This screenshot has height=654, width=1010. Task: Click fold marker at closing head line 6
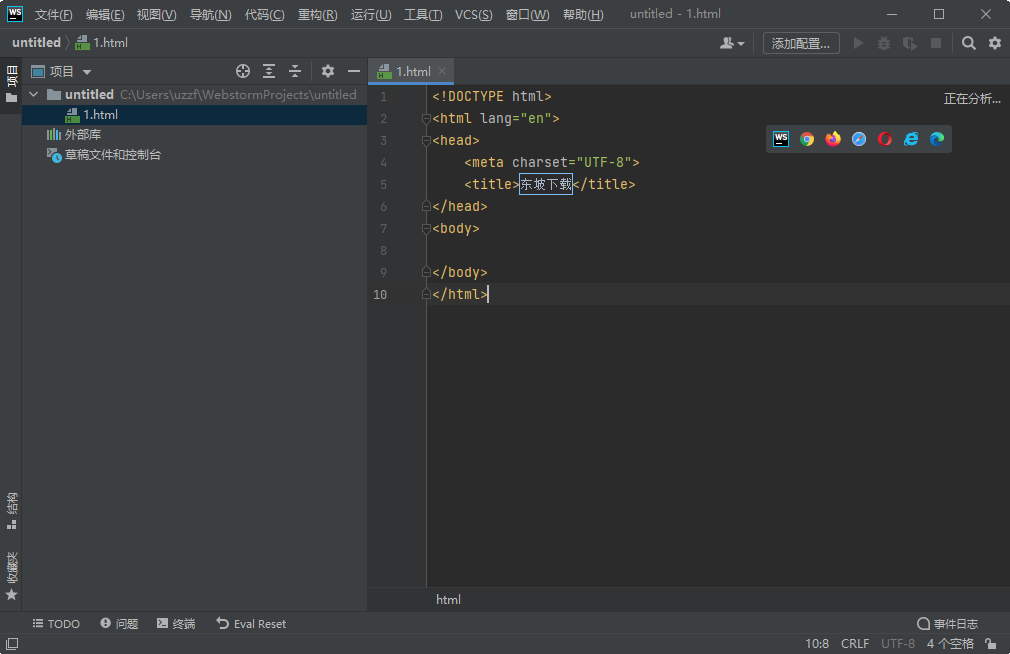426,206
